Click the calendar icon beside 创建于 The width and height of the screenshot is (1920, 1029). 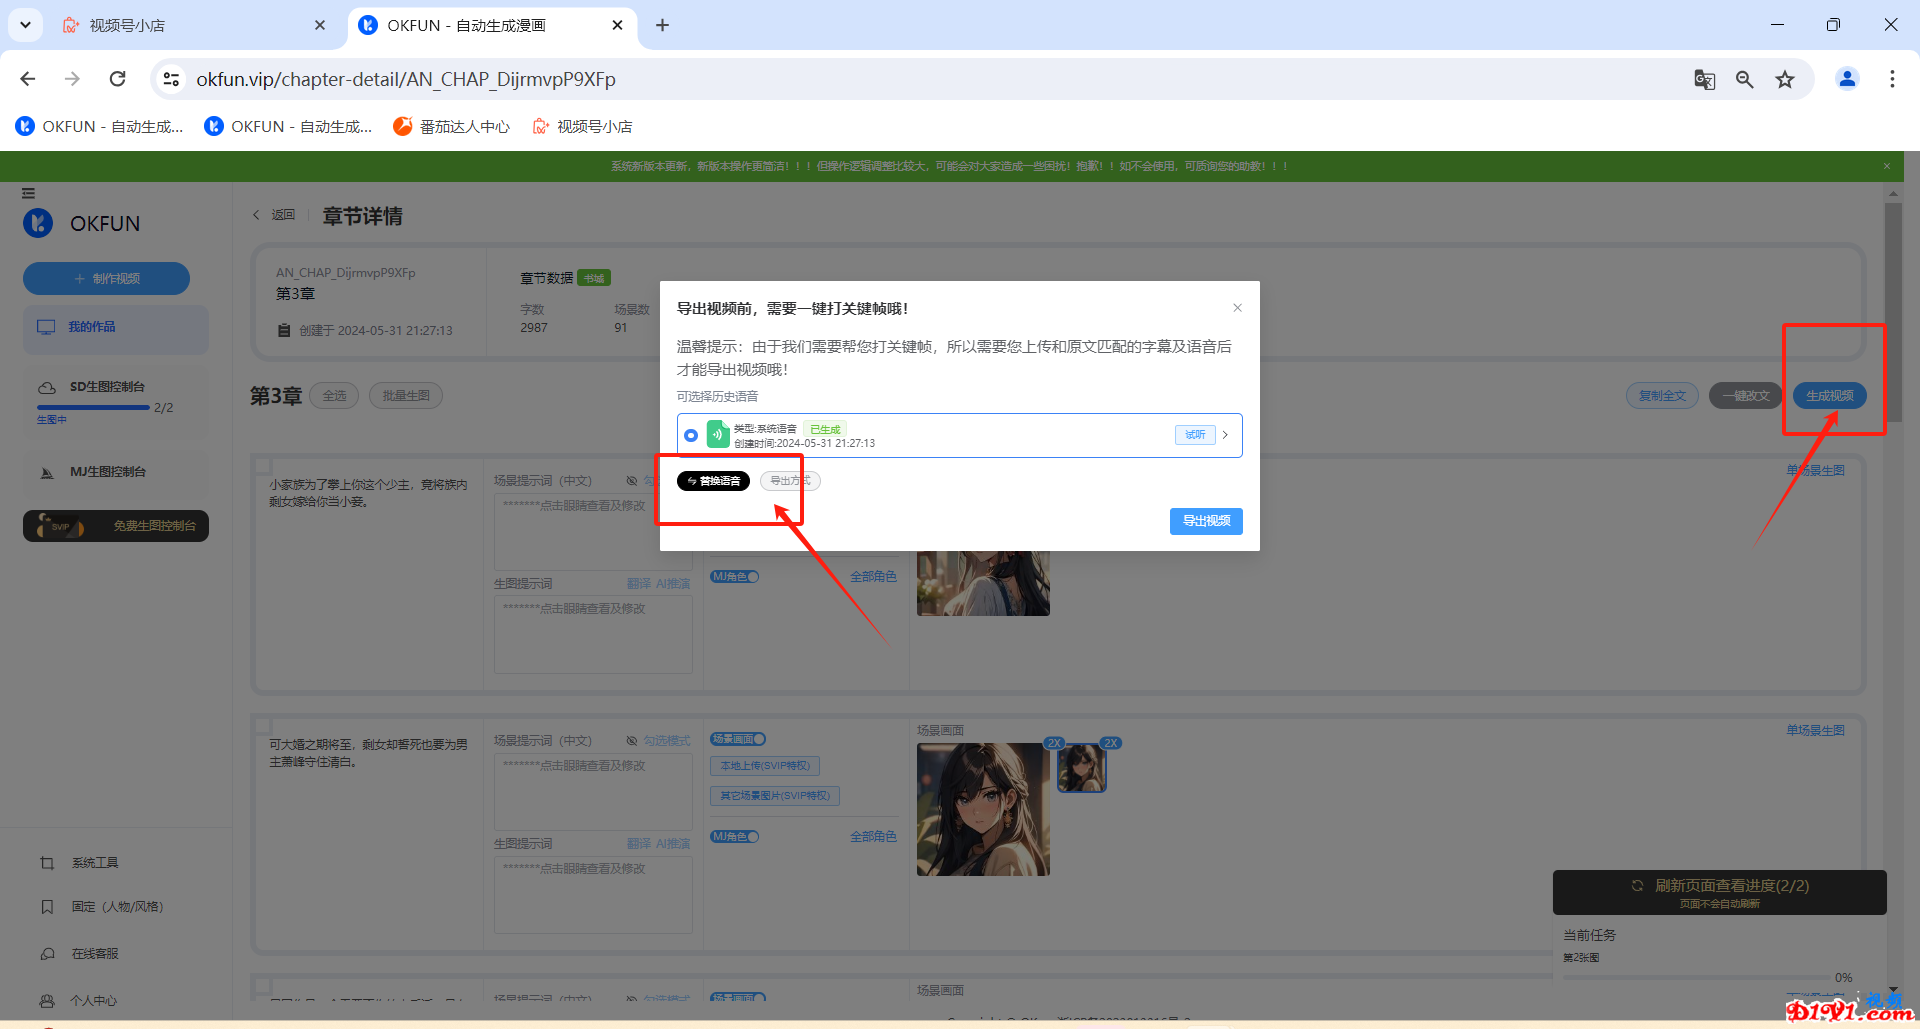[x=284, y=331]
